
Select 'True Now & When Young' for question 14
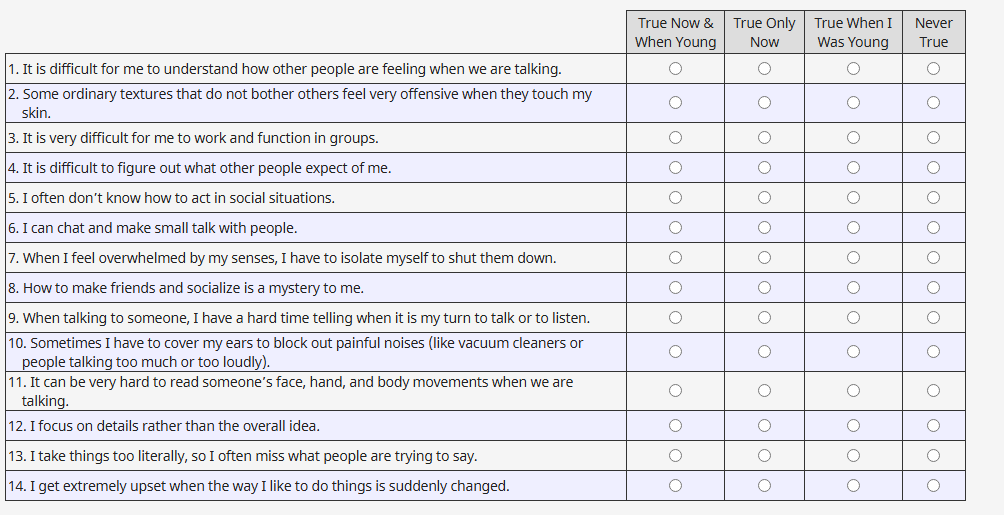pos(676,486)
